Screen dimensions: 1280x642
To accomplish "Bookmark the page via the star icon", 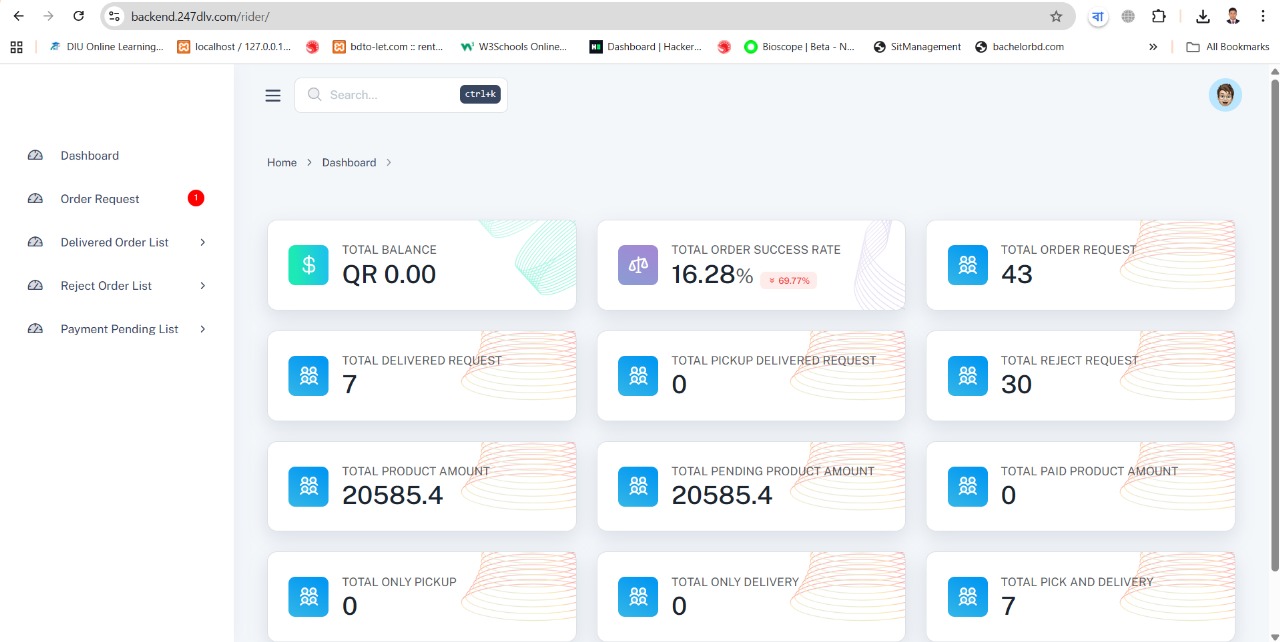I will (1055, 16).
